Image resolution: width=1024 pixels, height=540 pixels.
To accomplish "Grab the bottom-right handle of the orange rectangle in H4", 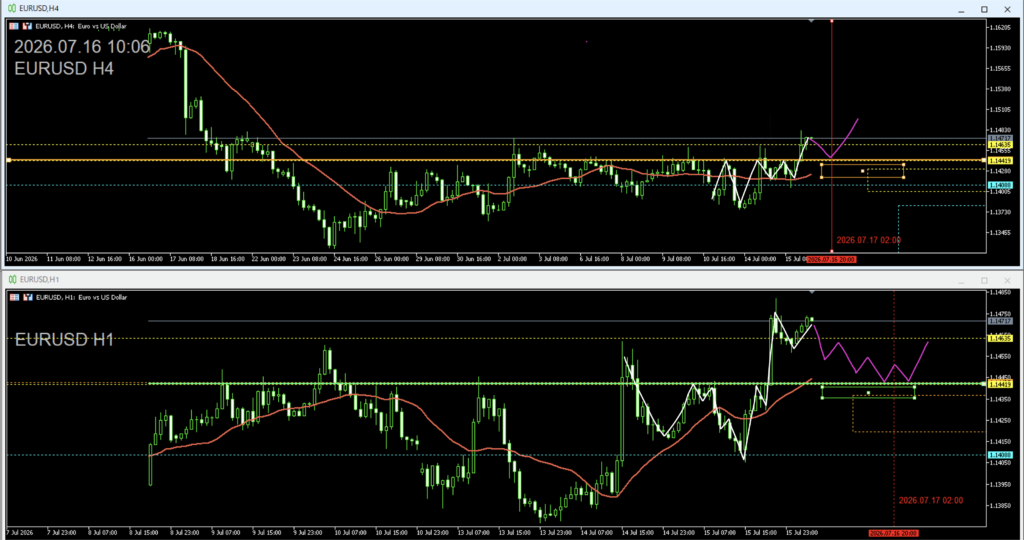I will click(904, 177).
